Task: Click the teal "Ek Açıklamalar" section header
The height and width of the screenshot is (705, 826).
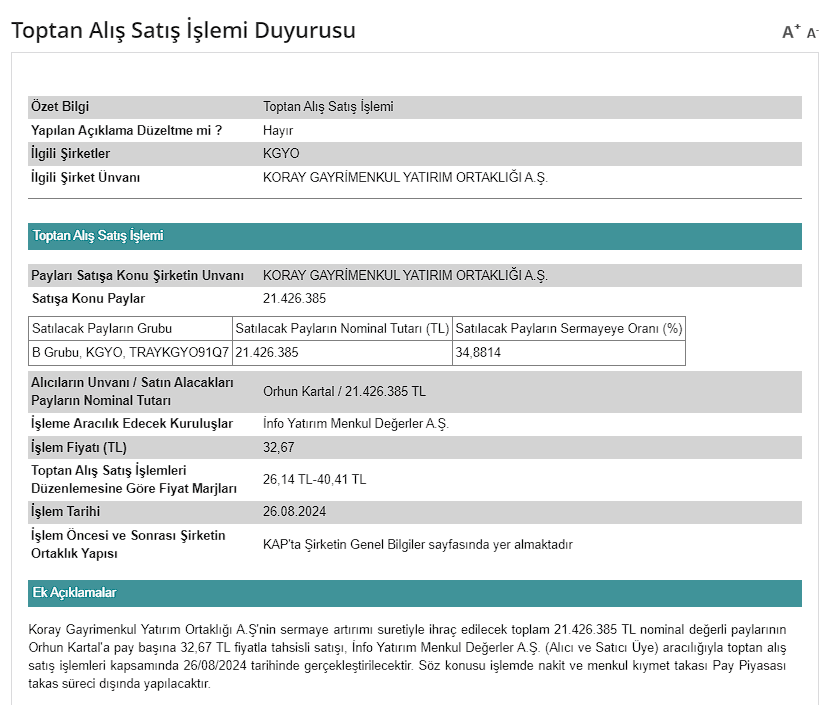Action: tap(415, 593)
